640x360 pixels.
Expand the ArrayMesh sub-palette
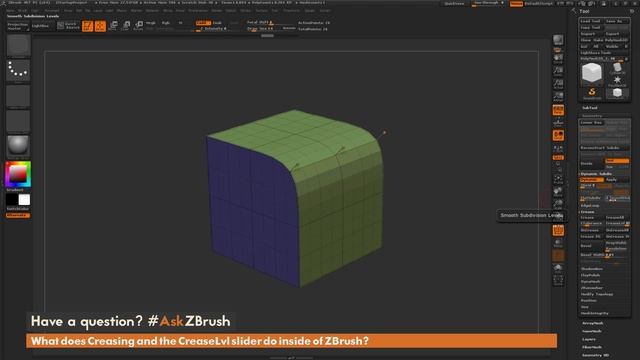(x=593, y=323)
